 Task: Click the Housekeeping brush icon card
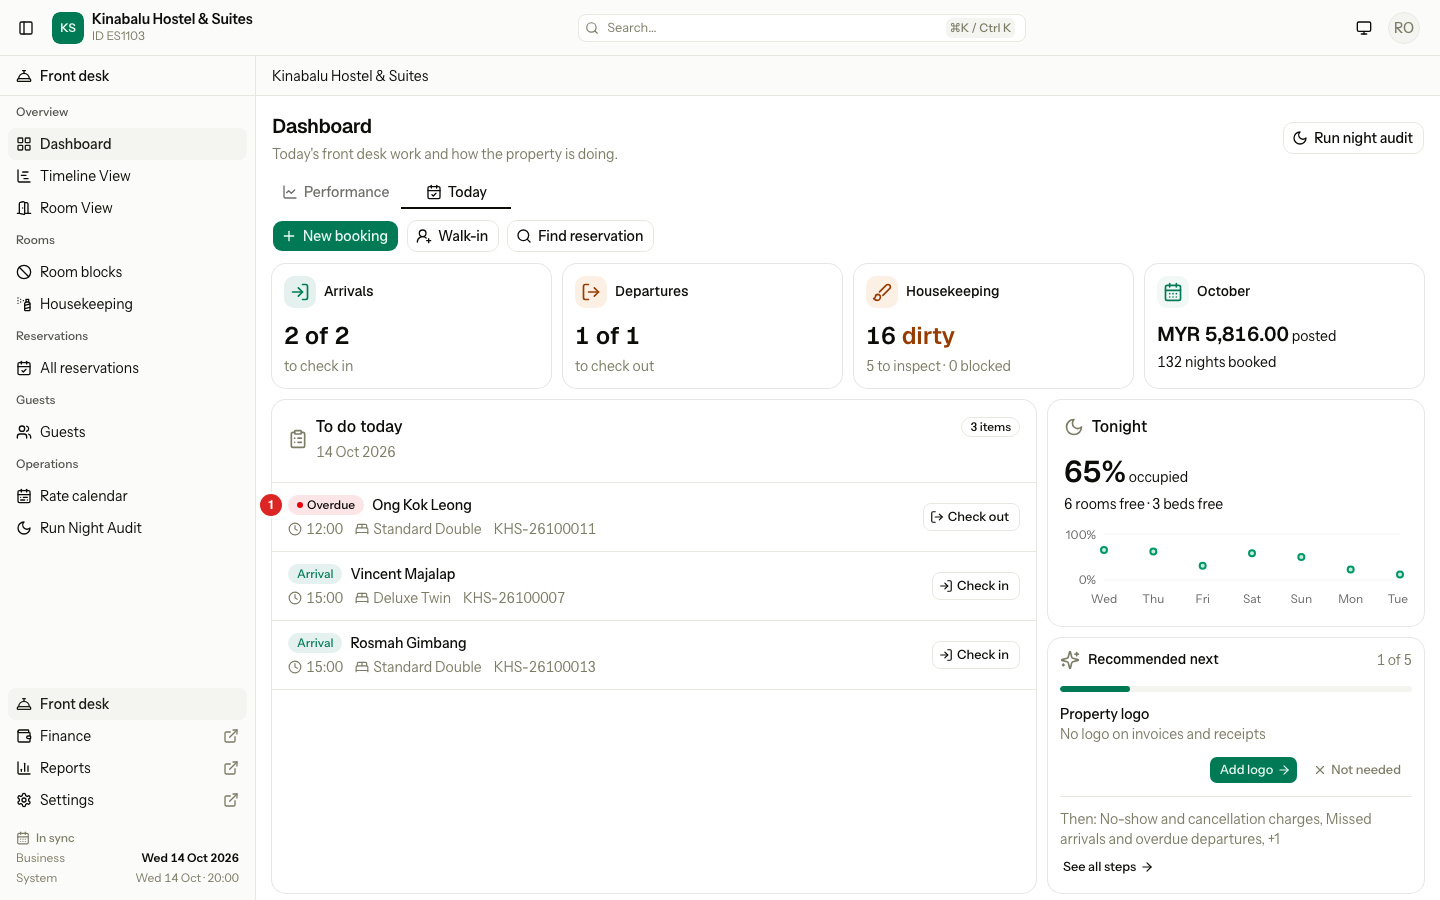(x=882, y=292)
